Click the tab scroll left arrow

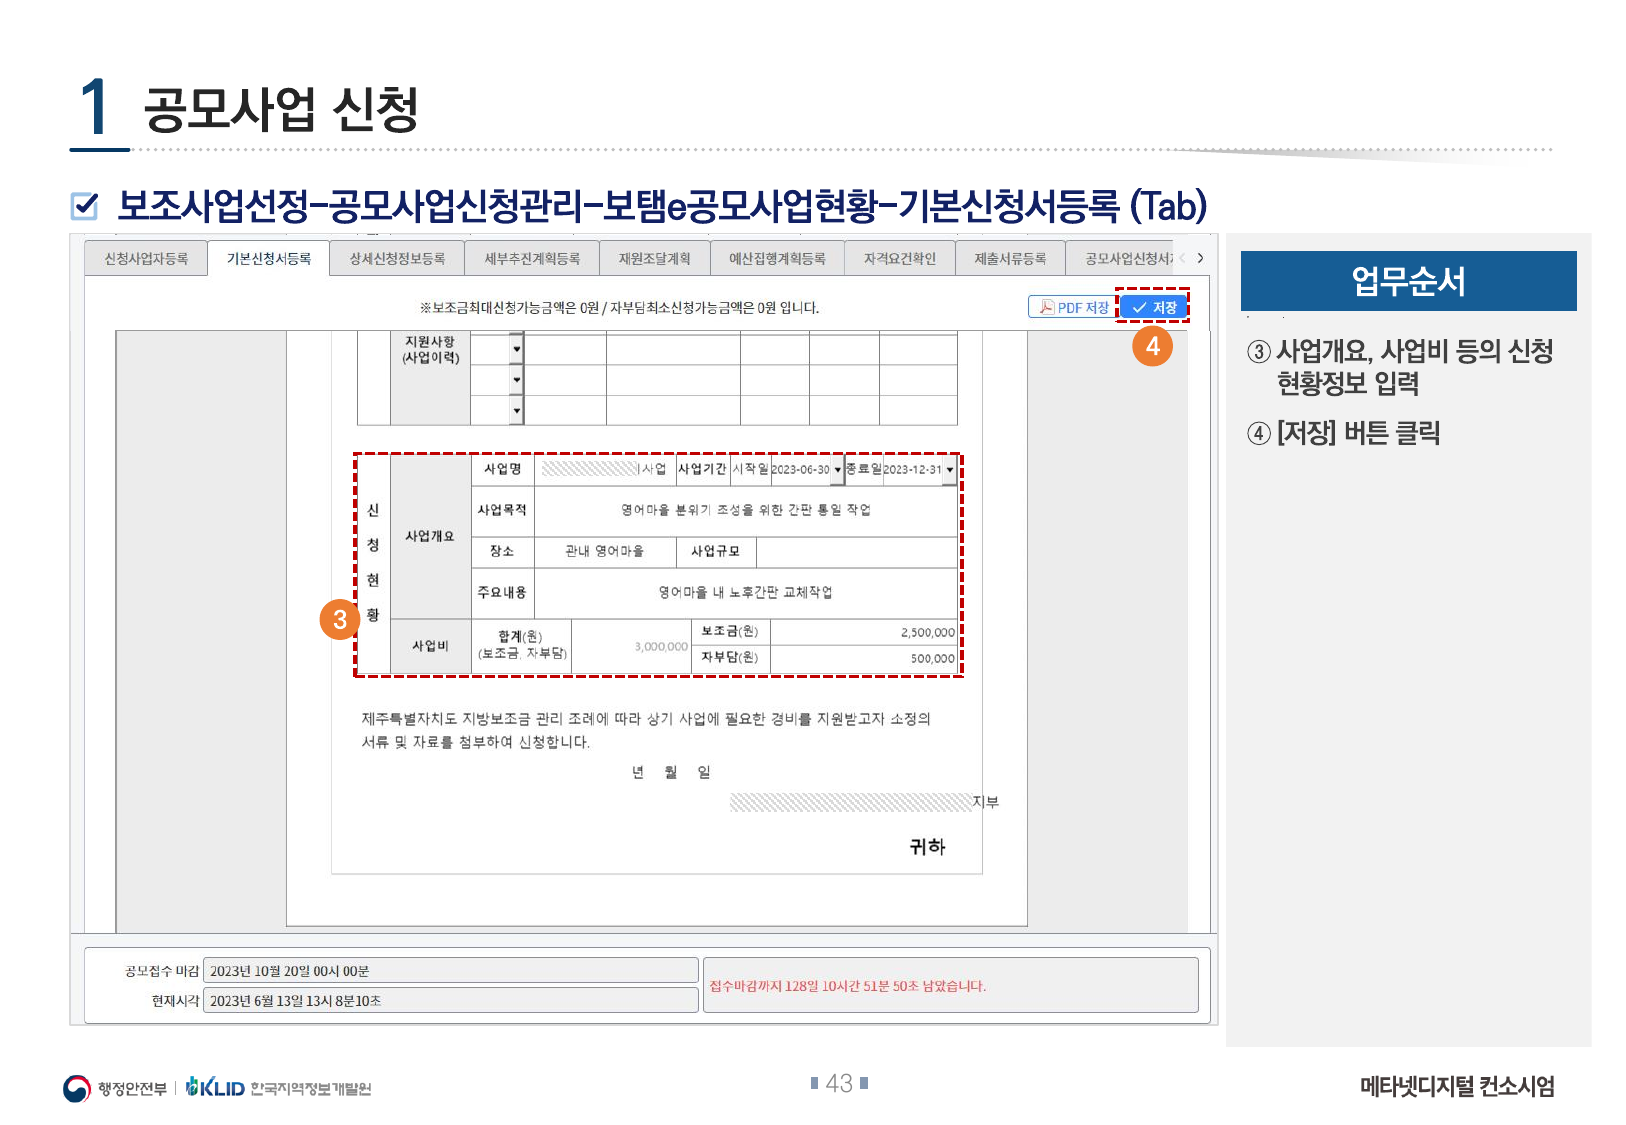[x=1183, y=258]
